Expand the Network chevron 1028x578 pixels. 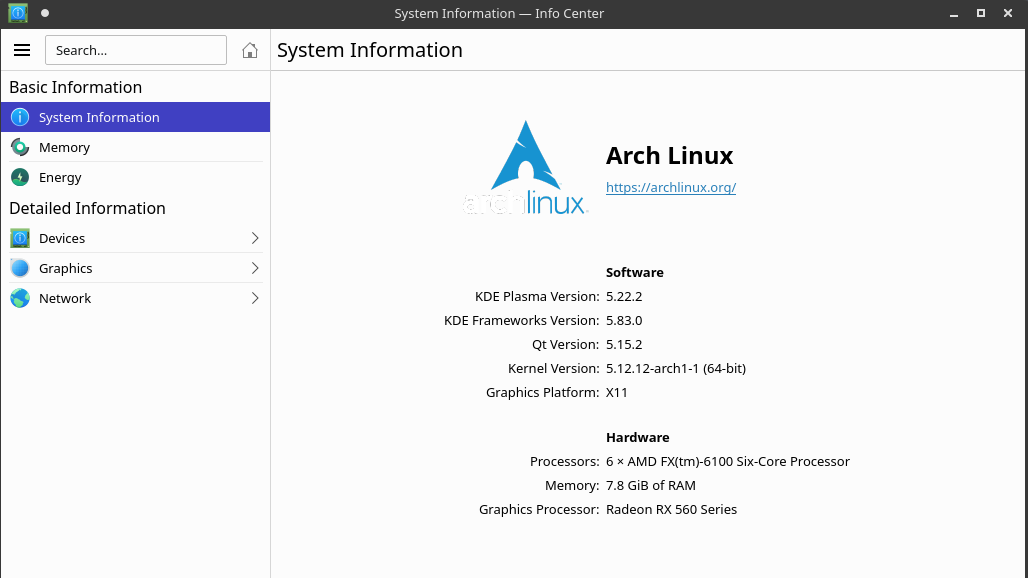[x=255, y=298]
